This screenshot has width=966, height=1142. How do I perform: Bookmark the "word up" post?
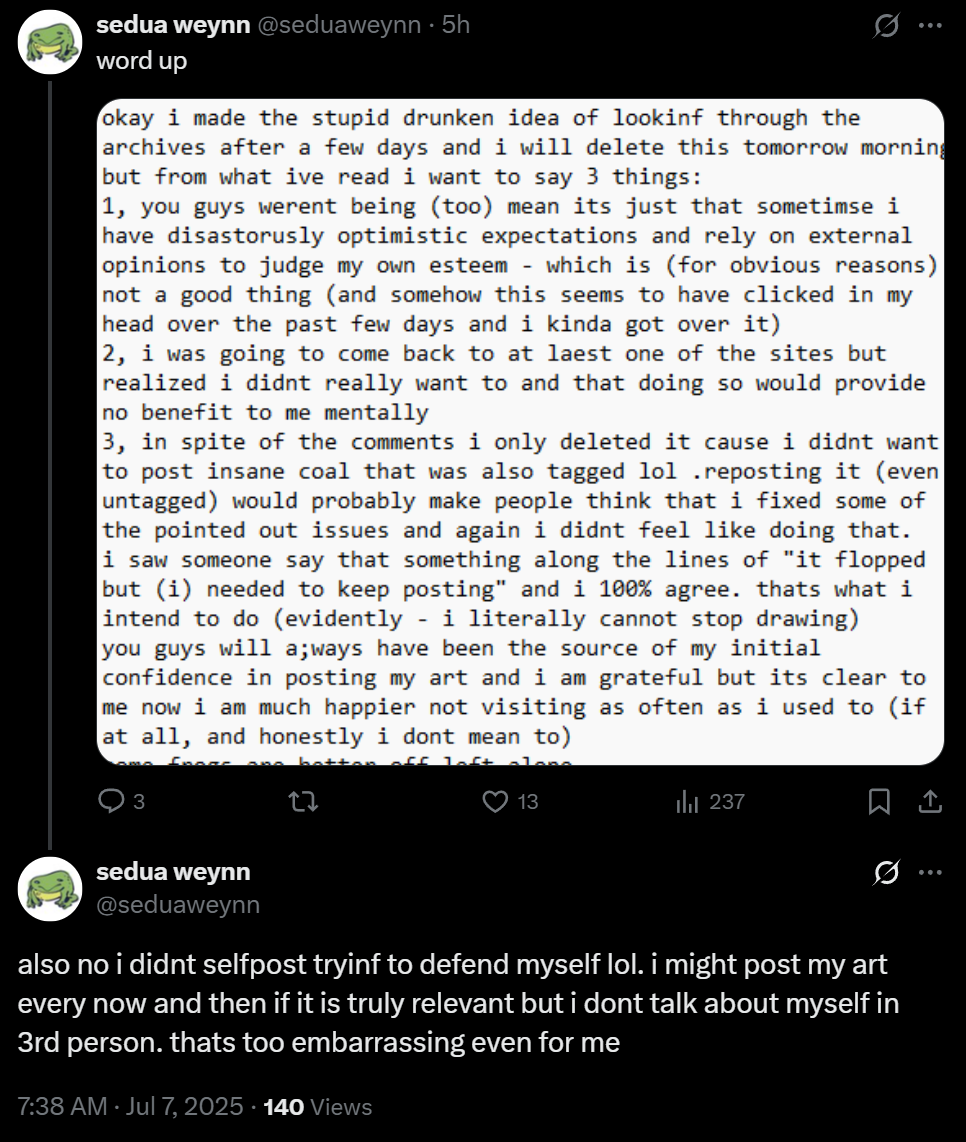pos(879,801)
